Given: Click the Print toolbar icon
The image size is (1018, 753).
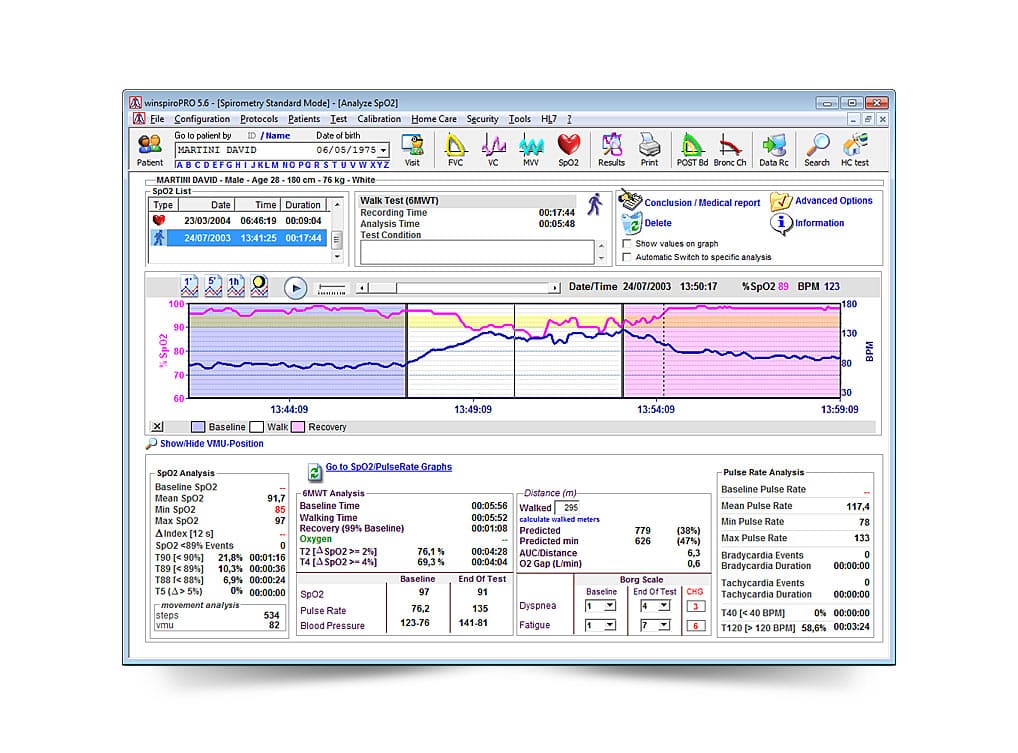Looking at the screenshot, I should pyautogui.click(x=649, y=149).
